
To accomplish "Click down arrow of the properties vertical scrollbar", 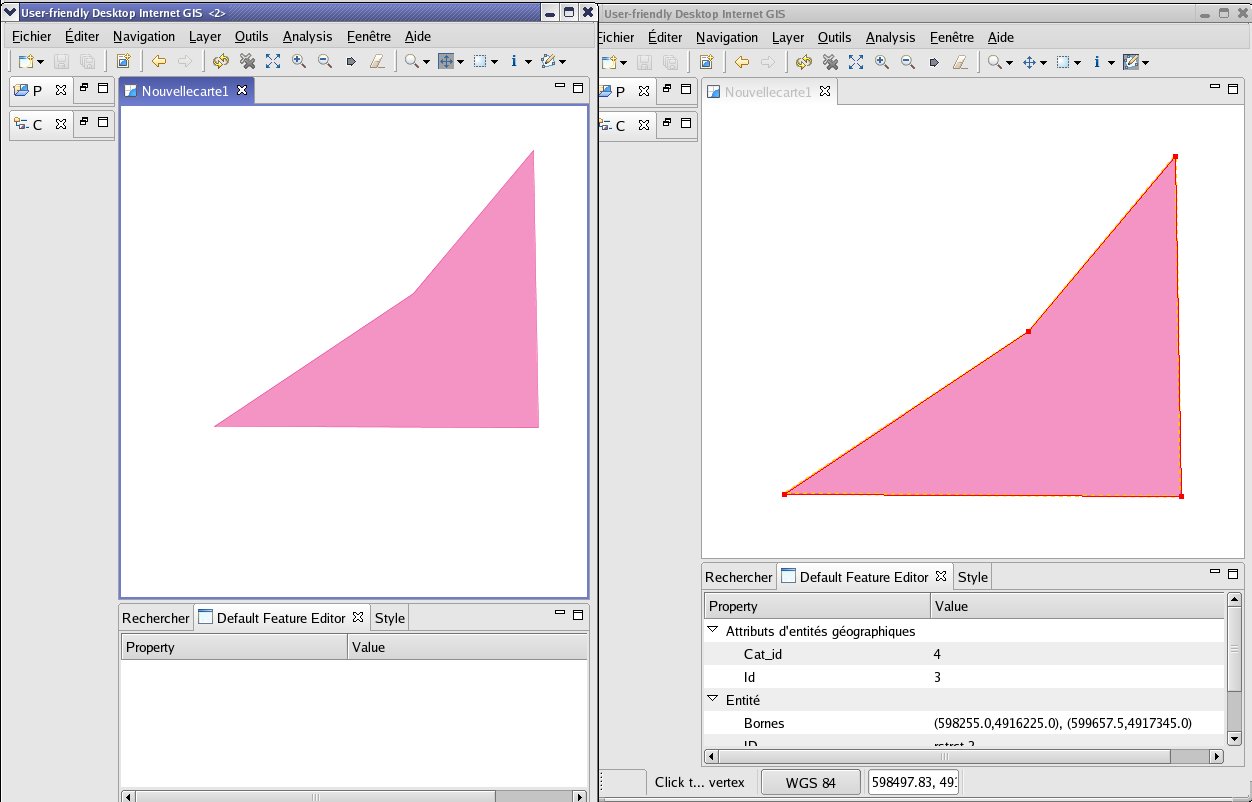I will tap(1233, 738).
